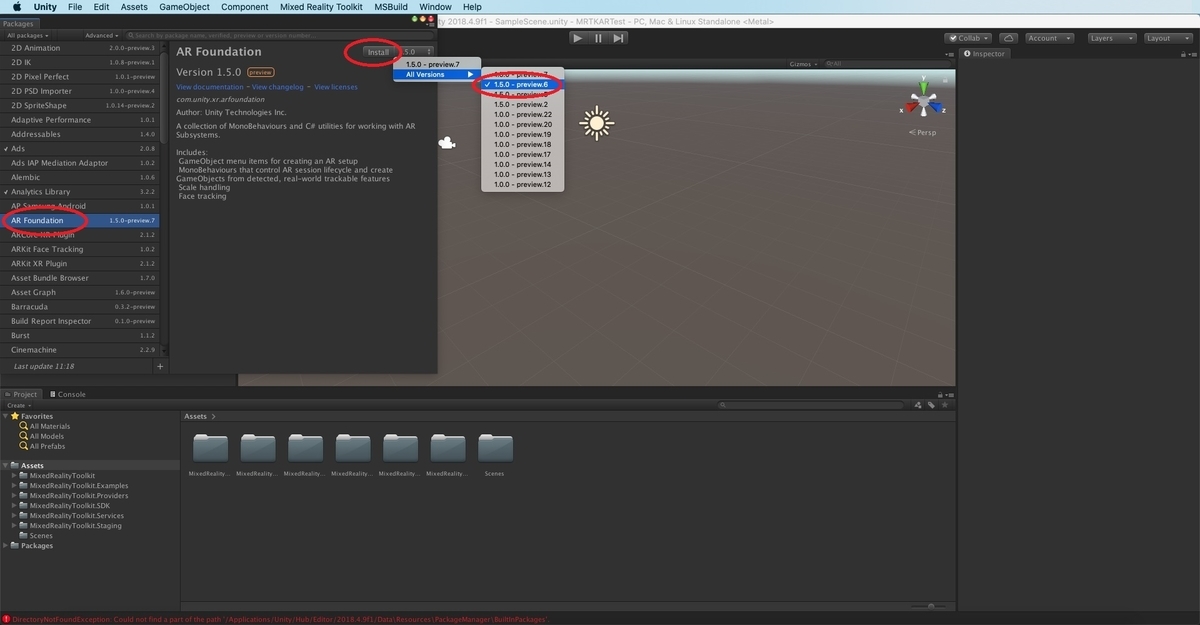The height and width of the screenshot is (625, 1200).
Task: Select the first MixedReality folder thumbnail
Action: click(210, 447)
